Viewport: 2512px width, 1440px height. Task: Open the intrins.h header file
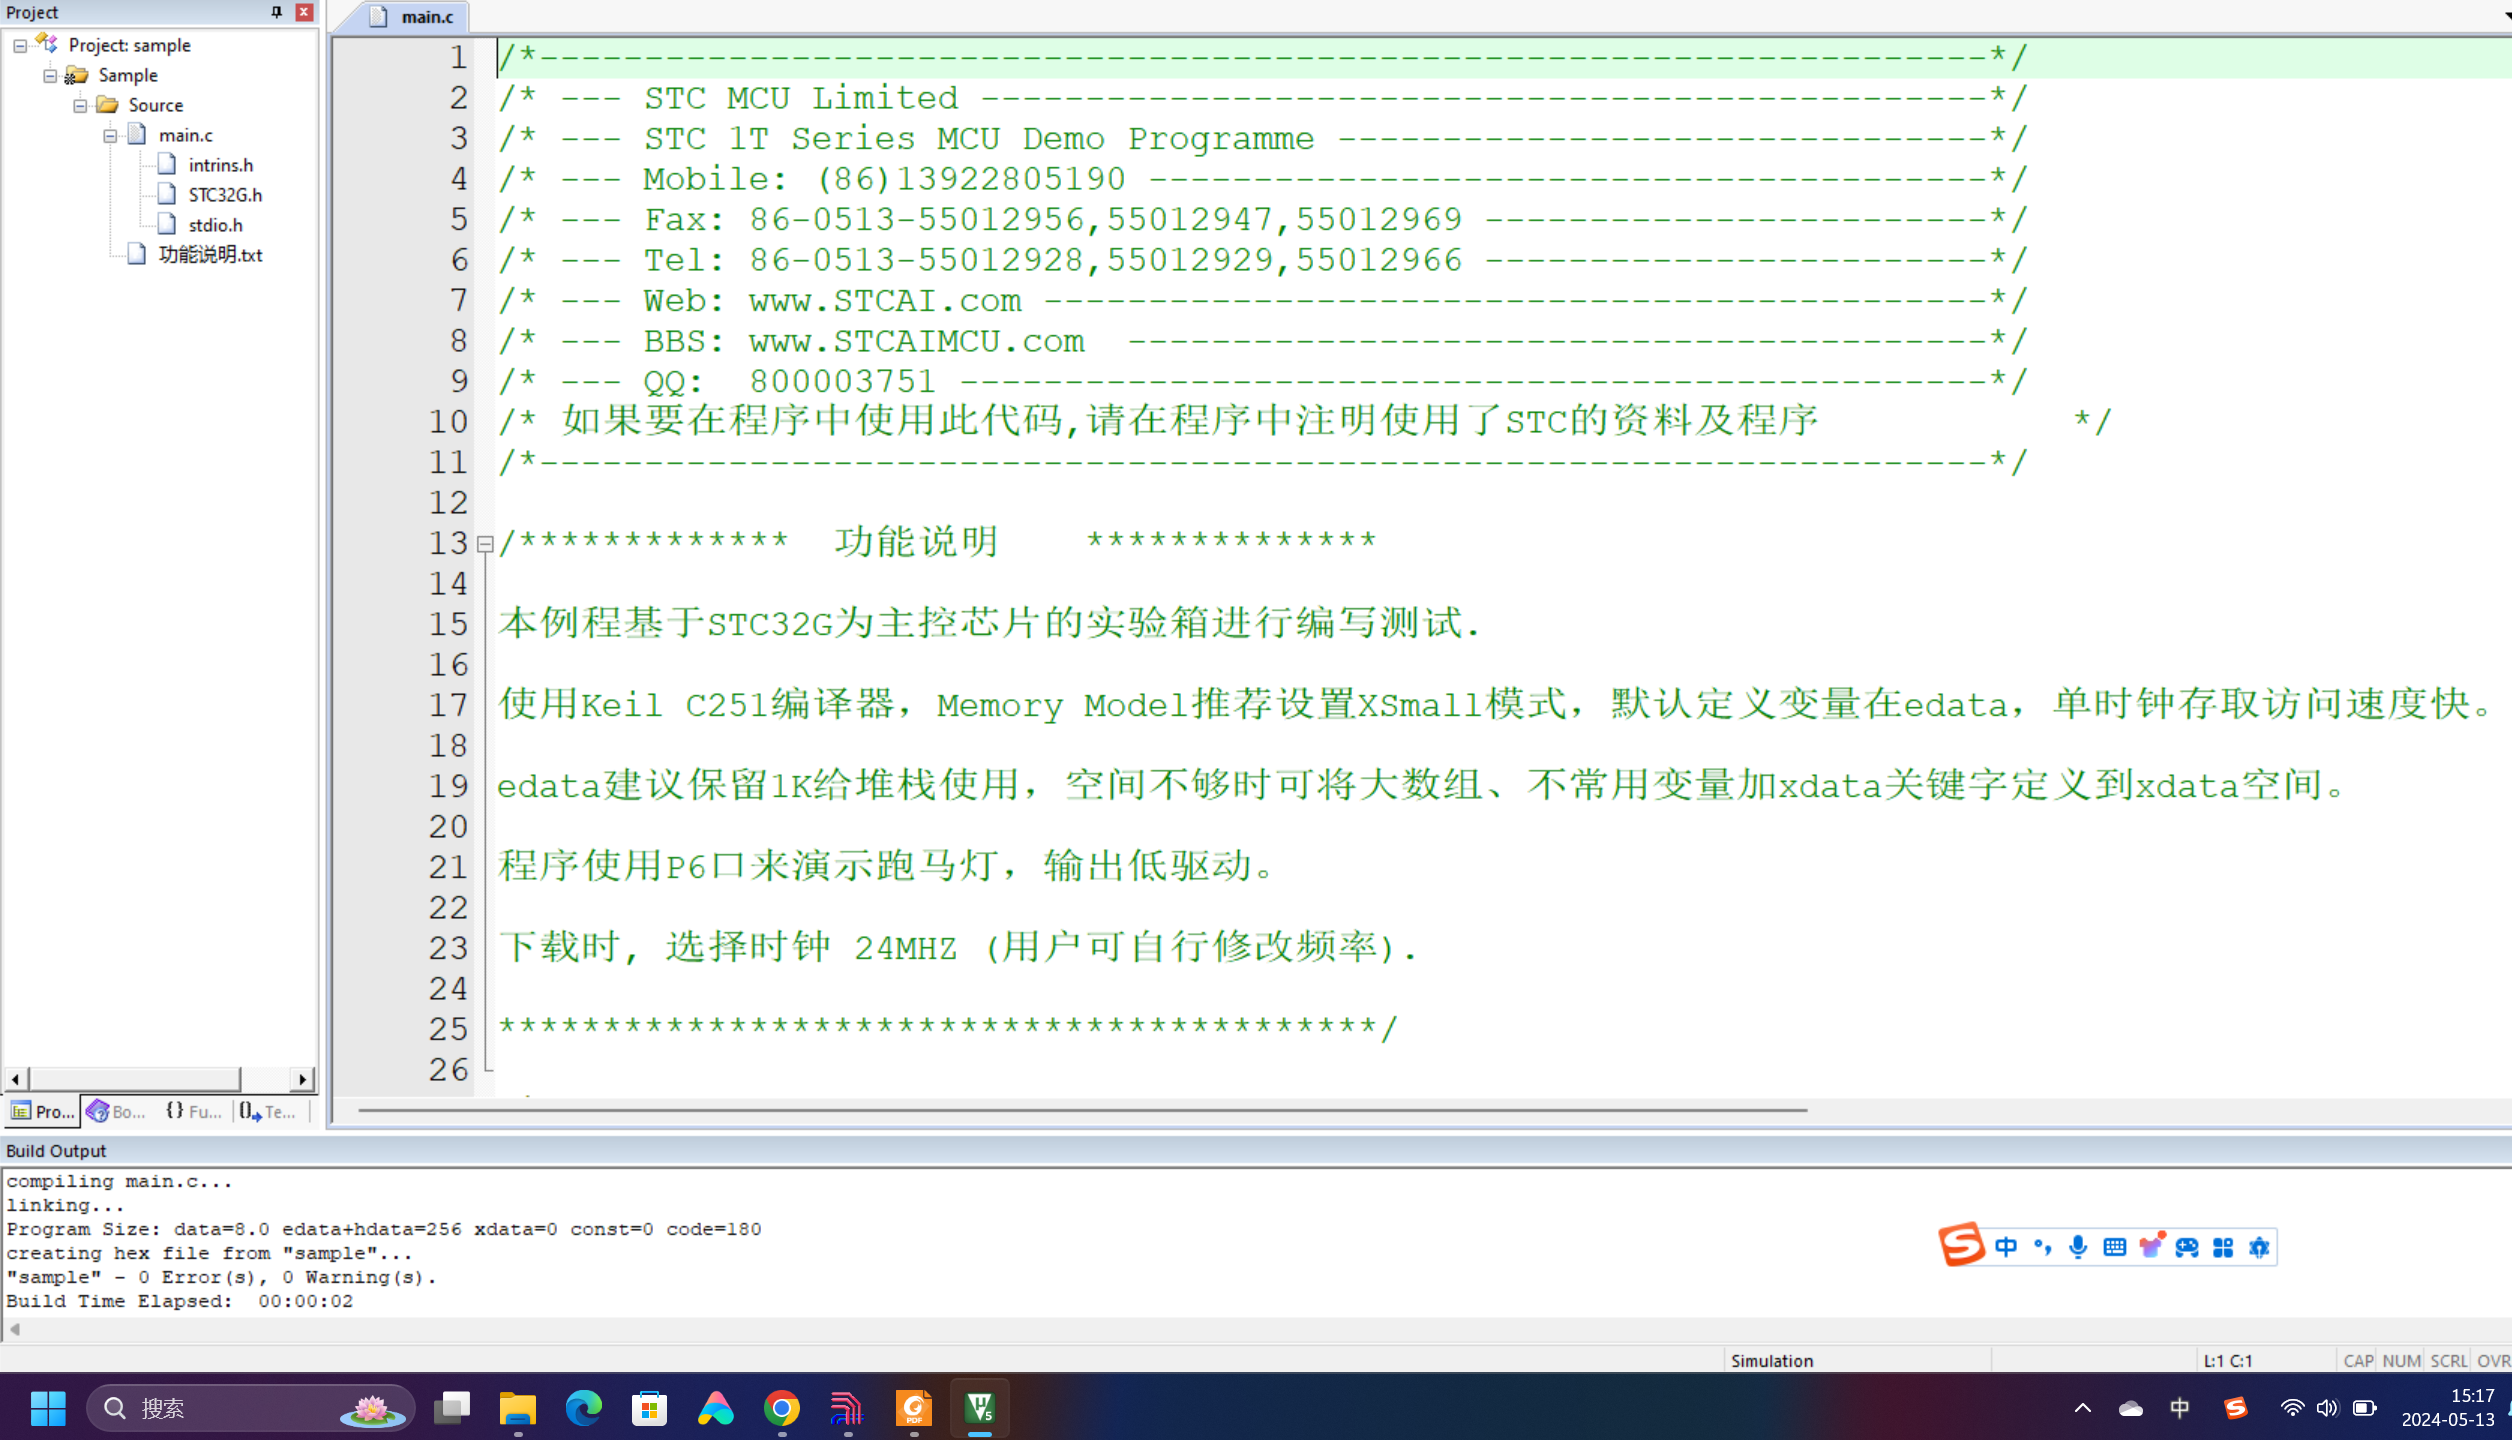[220, 165]
